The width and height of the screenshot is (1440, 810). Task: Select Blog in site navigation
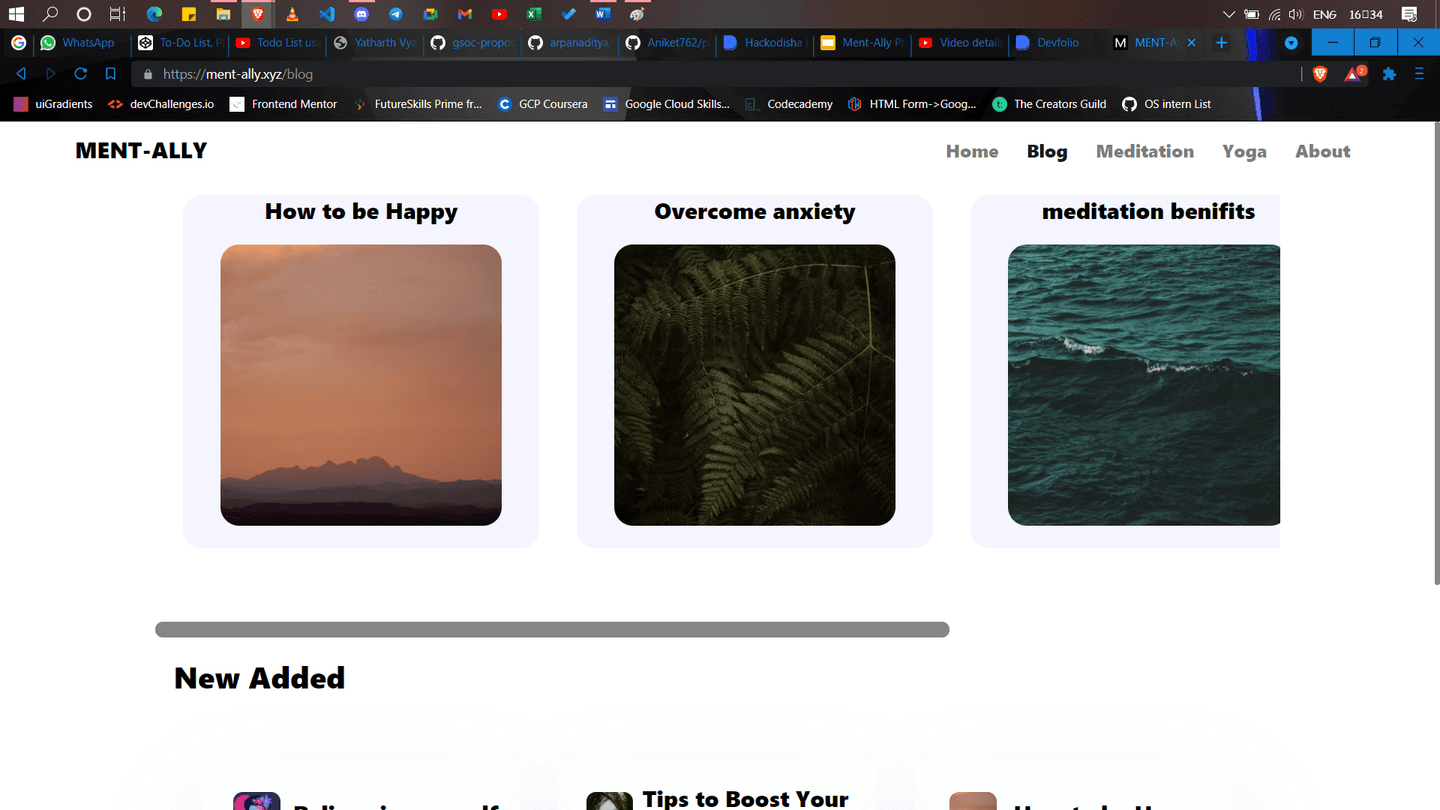pyautogui.click(x=1047, y=151)
